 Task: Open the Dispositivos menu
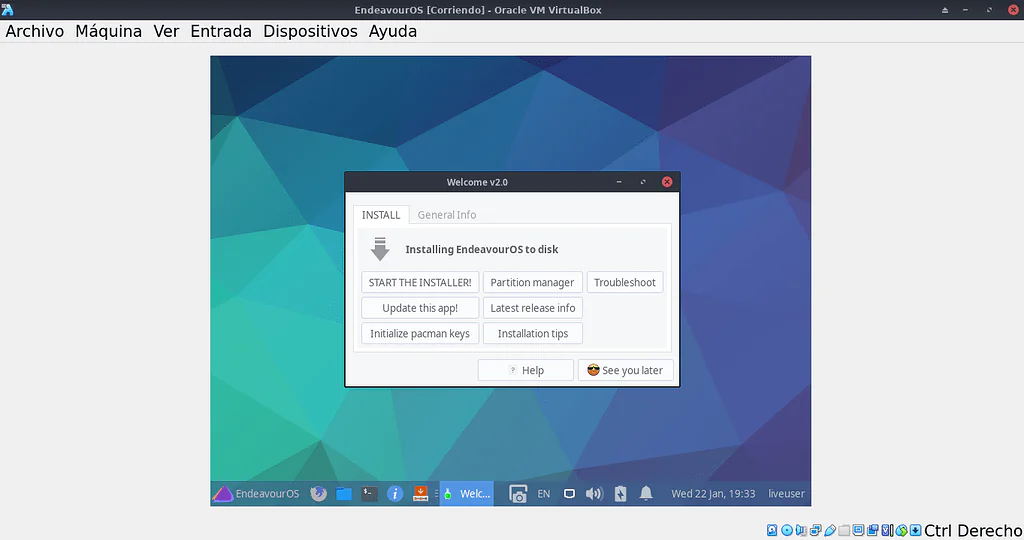tap(310, 31)
